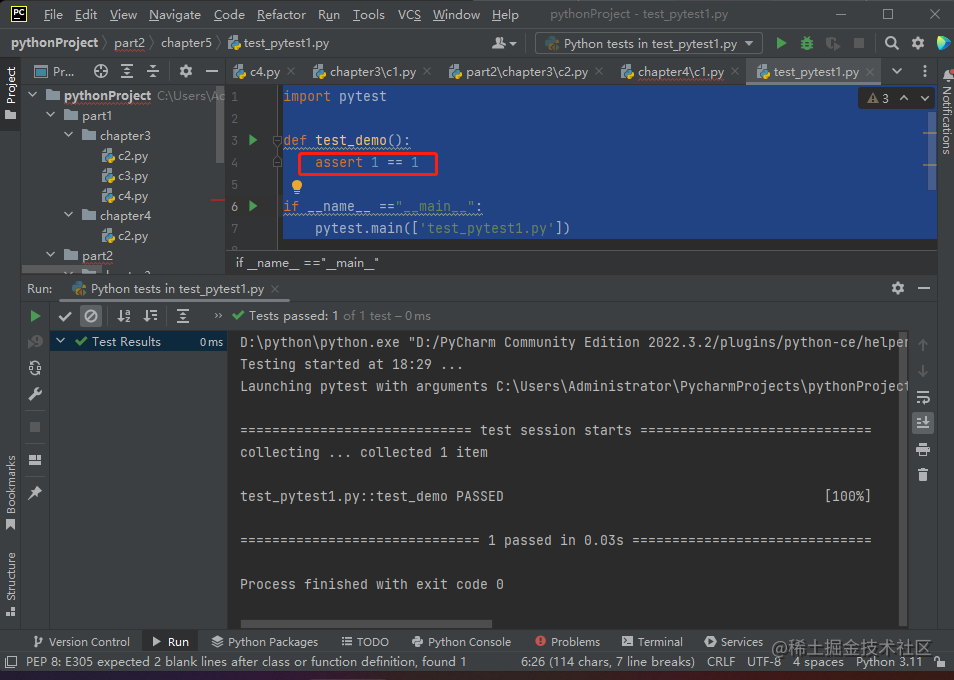Open the Problems tool window

568,642
